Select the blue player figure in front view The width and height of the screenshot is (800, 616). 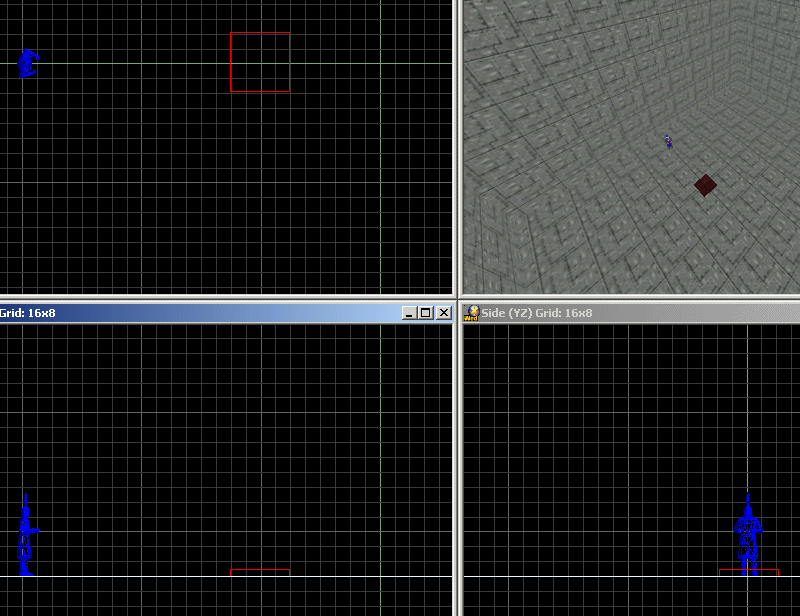[27, 537]
